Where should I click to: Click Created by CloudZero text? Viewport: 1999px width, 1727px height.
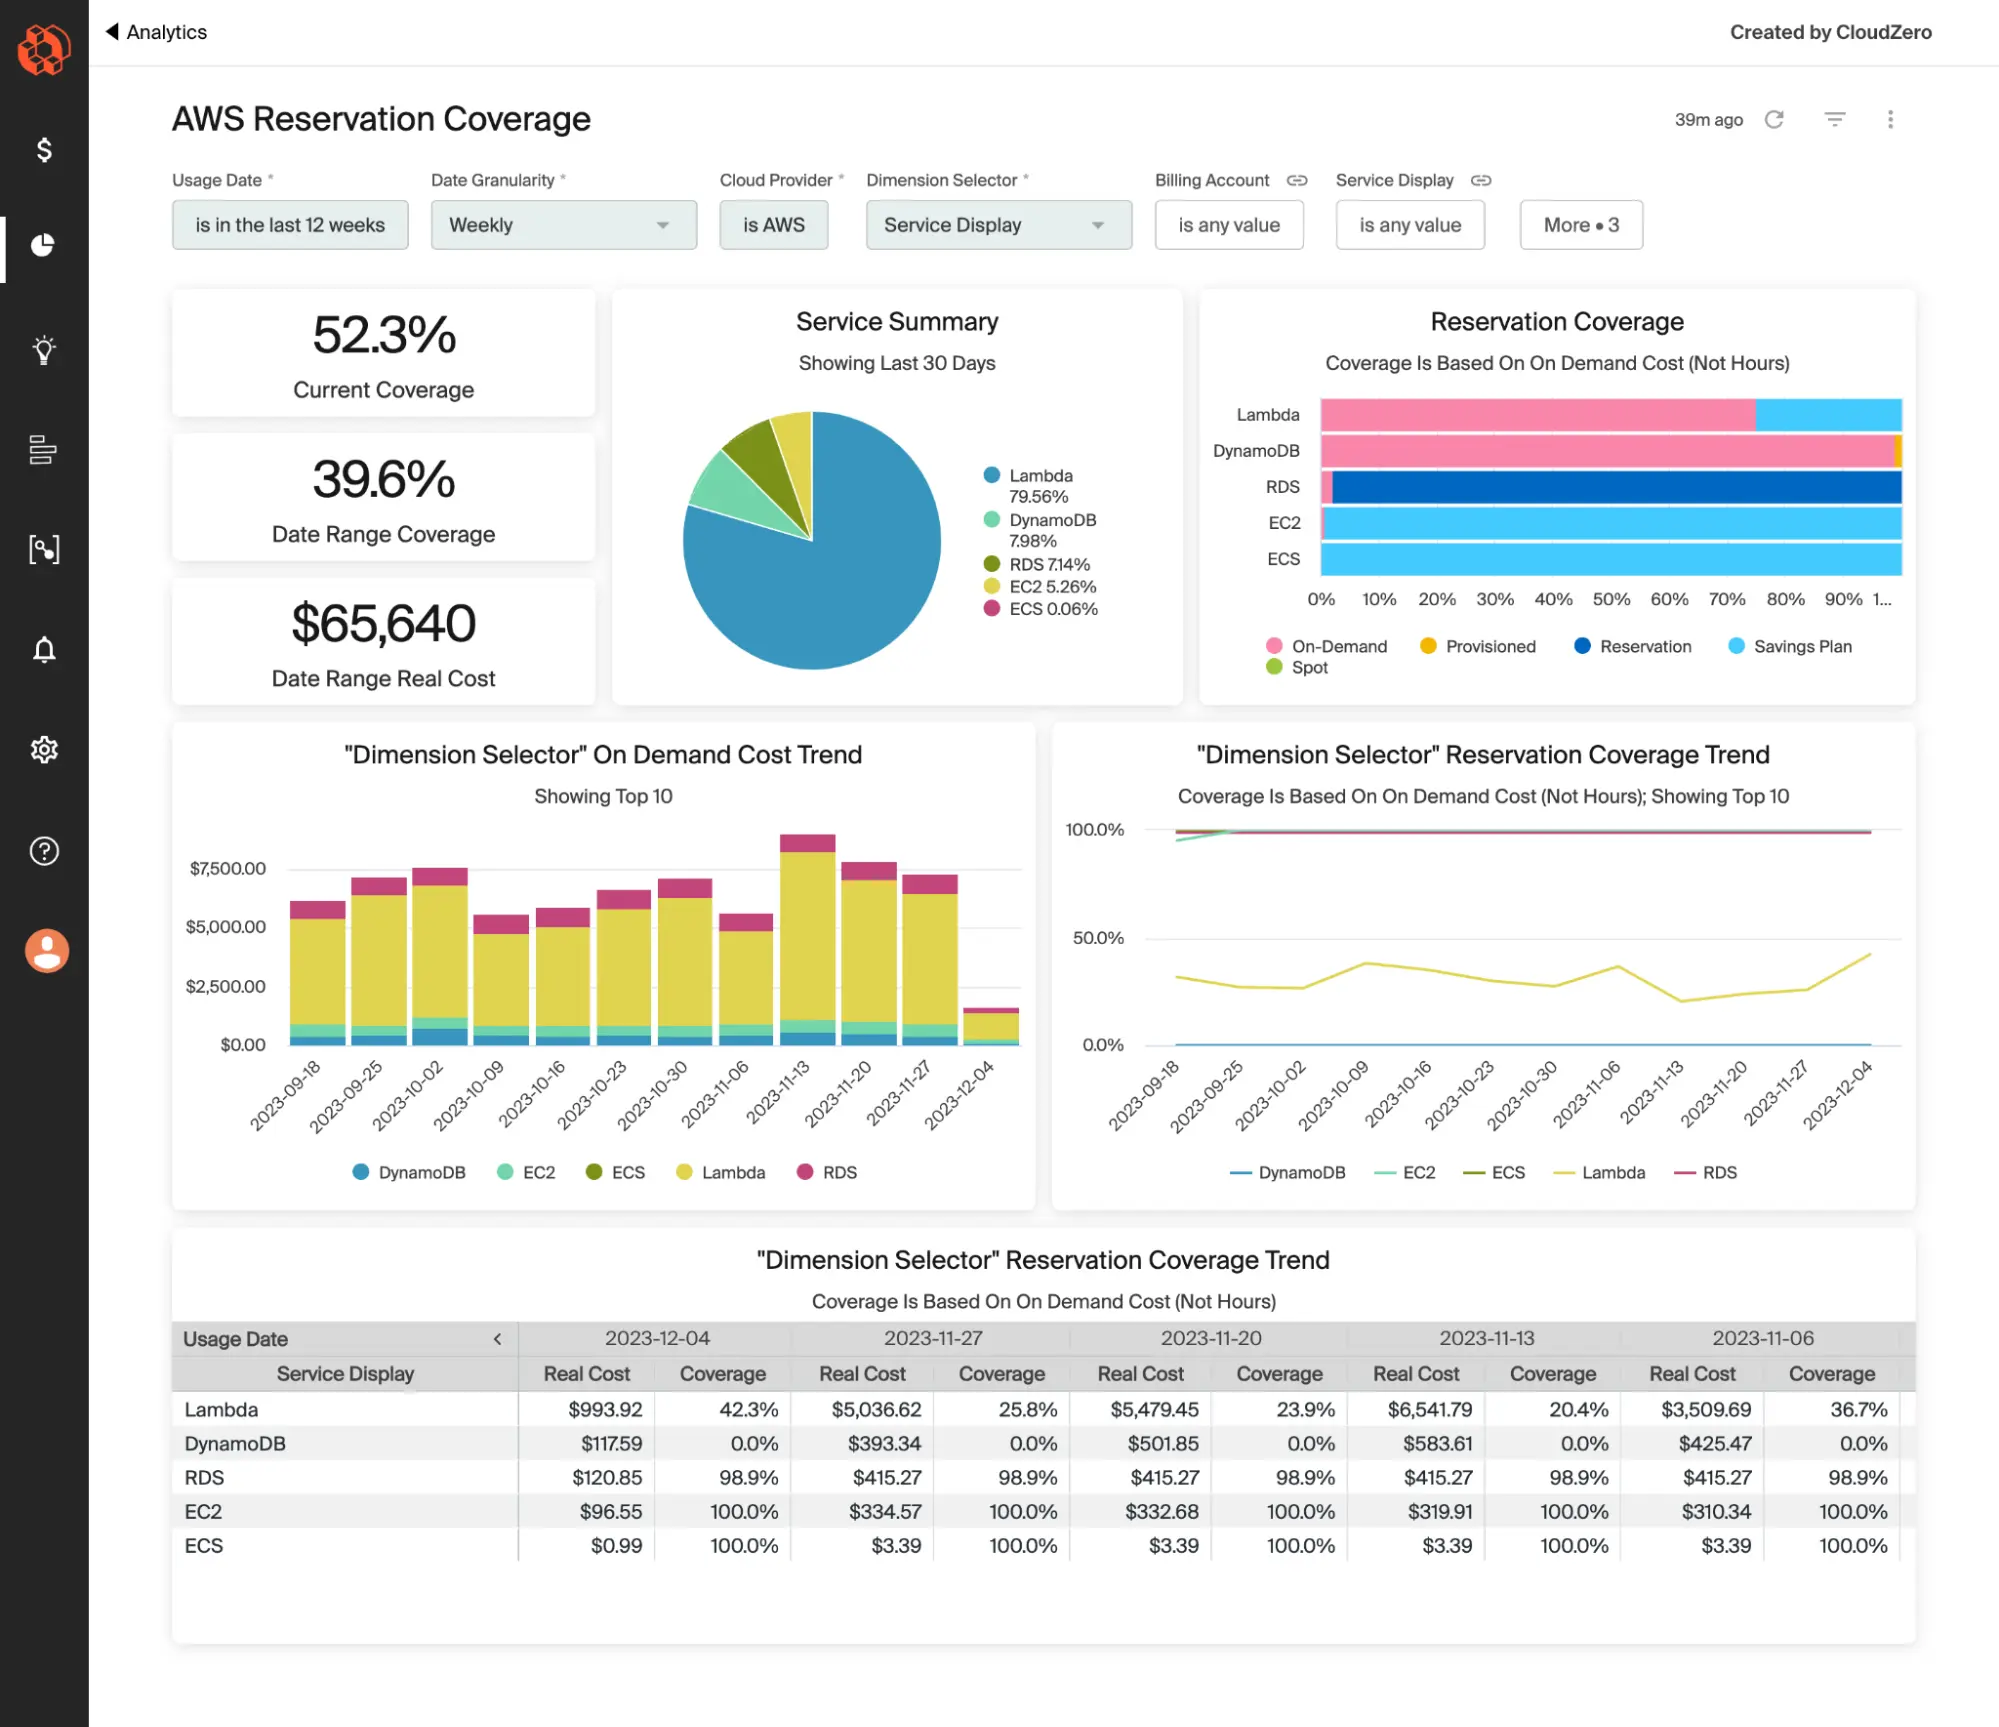pyautogui.click(x=1831, y=32)
